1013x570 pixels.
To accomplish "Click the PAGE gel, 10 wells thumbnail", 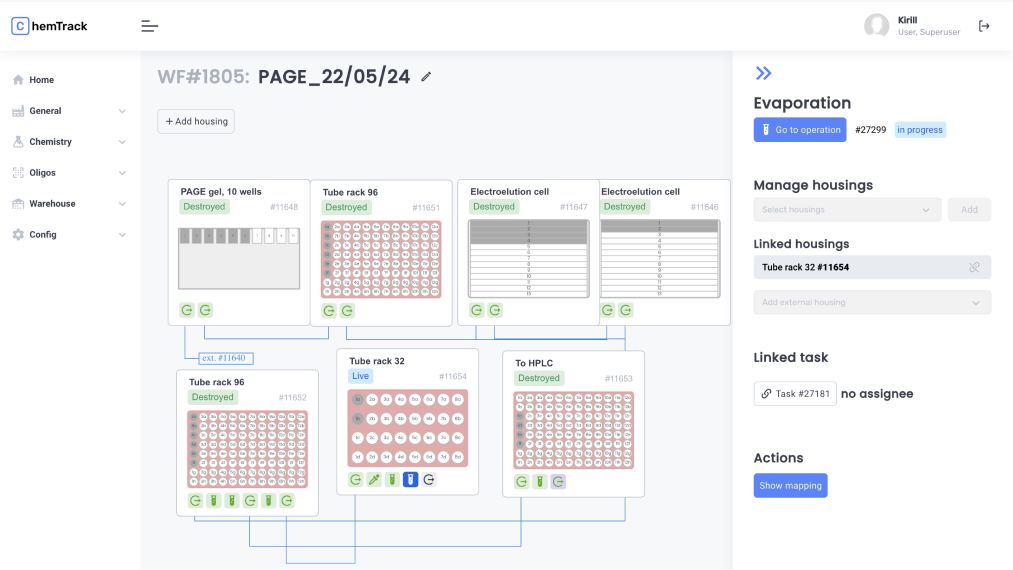I will tap(239, 259).
